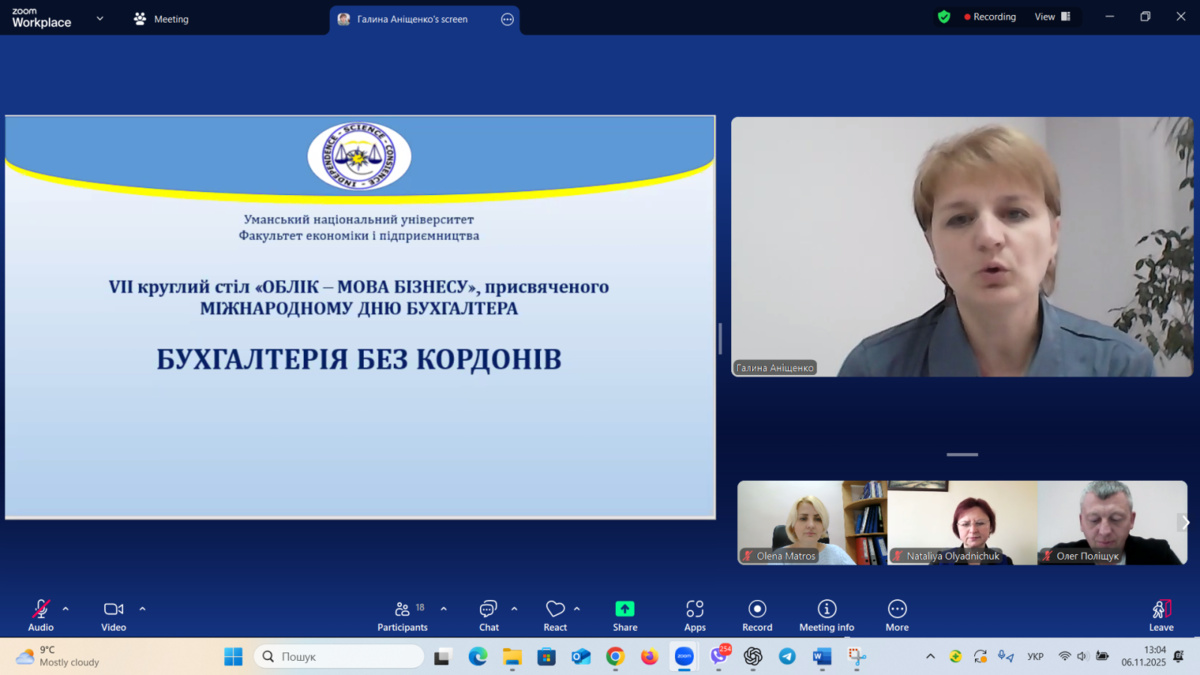The width and height of the screenshot is (1200, 675).
Task: Start recording with the Record button
Action: (757, 615)
